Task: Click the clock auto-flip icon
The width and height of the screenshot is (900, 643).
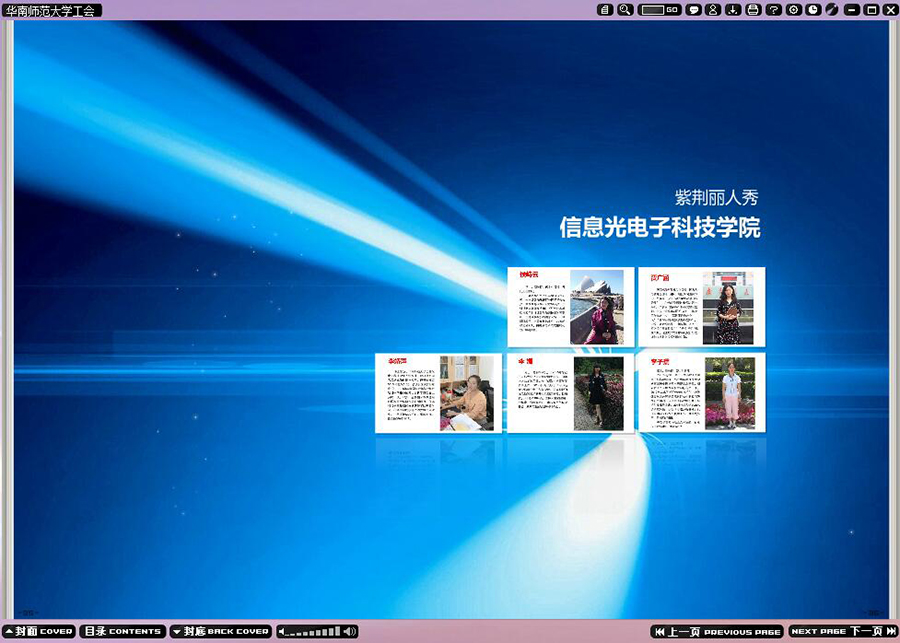Action: point(813,10)
